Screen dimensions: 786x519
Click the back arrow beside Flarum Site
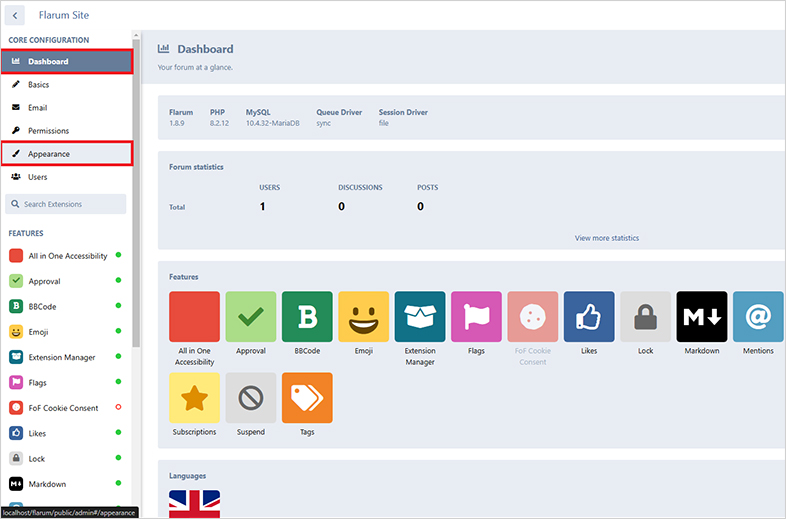pos(17,16)
